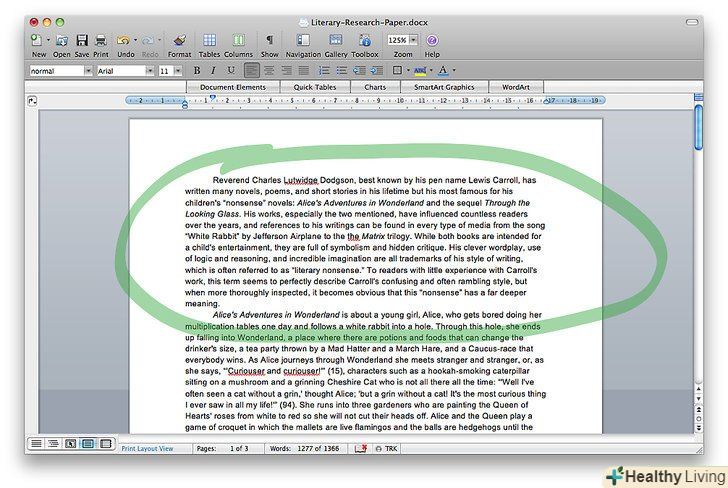Select Justify alignment
The width and height of the screenshot is (728, 488).
304,71
